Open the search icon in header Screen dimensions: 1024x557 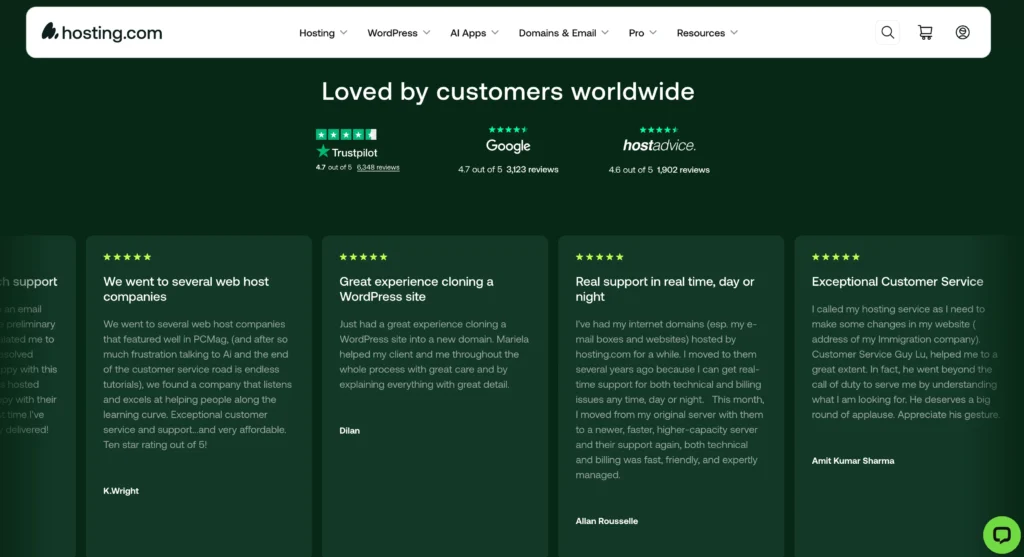click(888, 32)
